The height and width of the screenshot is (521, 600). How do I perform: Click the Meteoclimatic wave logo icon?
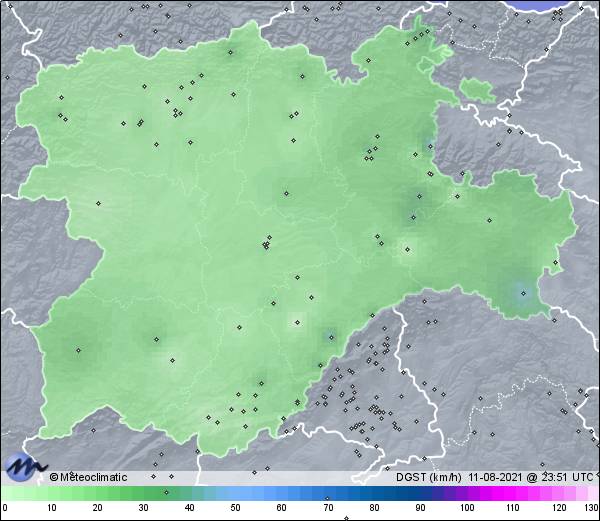point(25,467)
